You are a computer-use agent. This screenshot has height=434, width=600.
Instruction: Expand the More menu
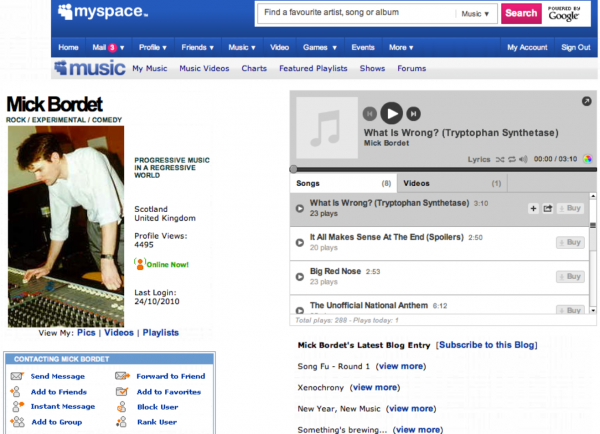point(401,47)
